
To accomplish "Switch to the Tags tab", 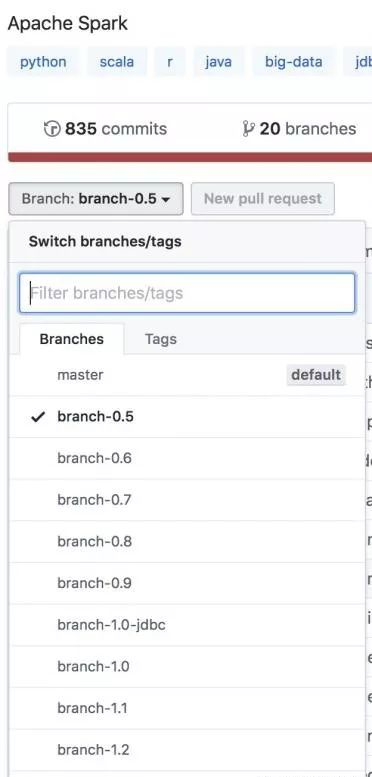I will [160, 339].
